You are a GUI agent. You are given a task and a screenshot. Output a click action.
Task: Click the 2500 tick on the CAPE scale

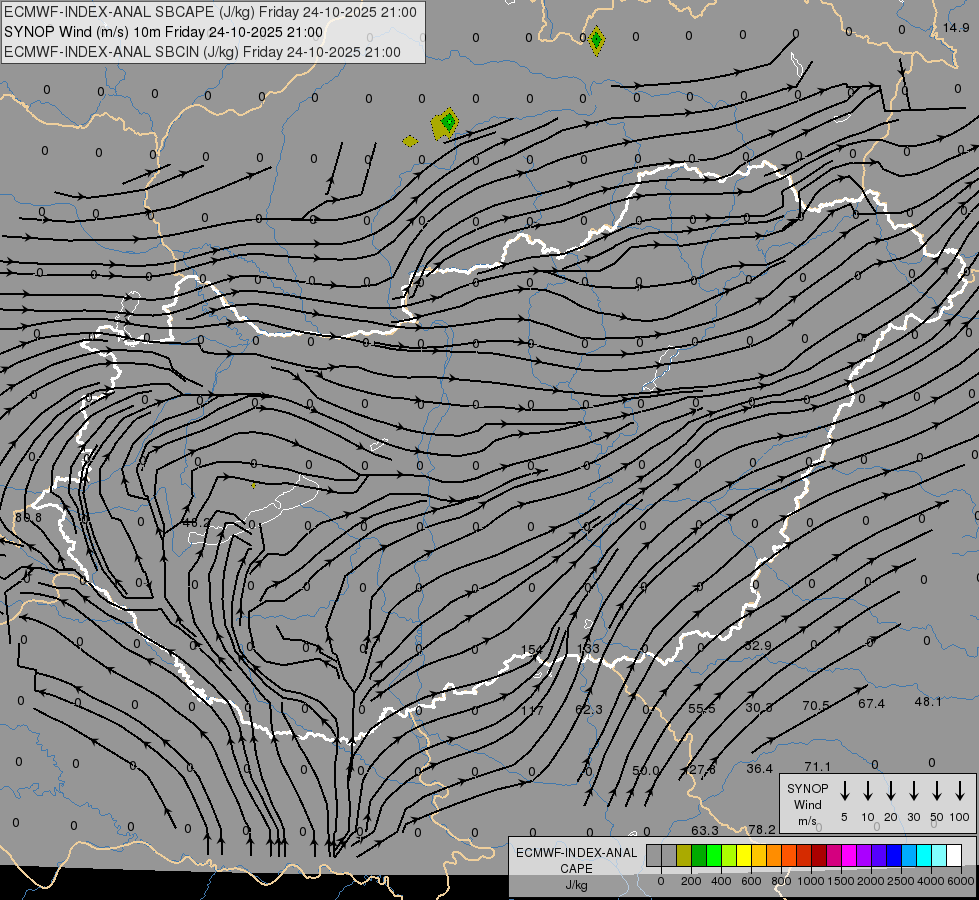pyautogui.click(x=901, y=881)
